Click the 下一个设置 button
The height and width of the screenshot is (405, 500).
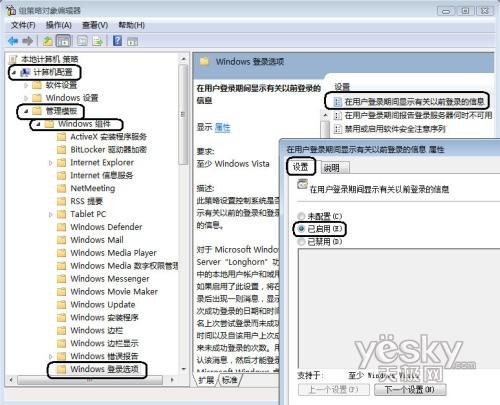[410, 389]
